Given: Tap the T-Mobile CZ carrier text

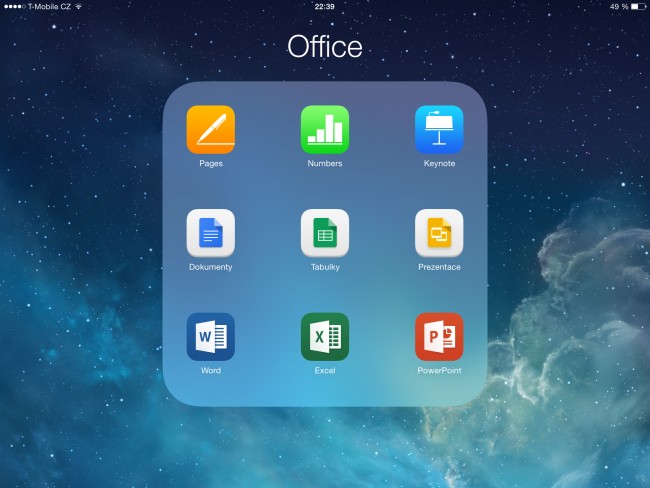Looking at the screenshot, I should coord(49,7).
